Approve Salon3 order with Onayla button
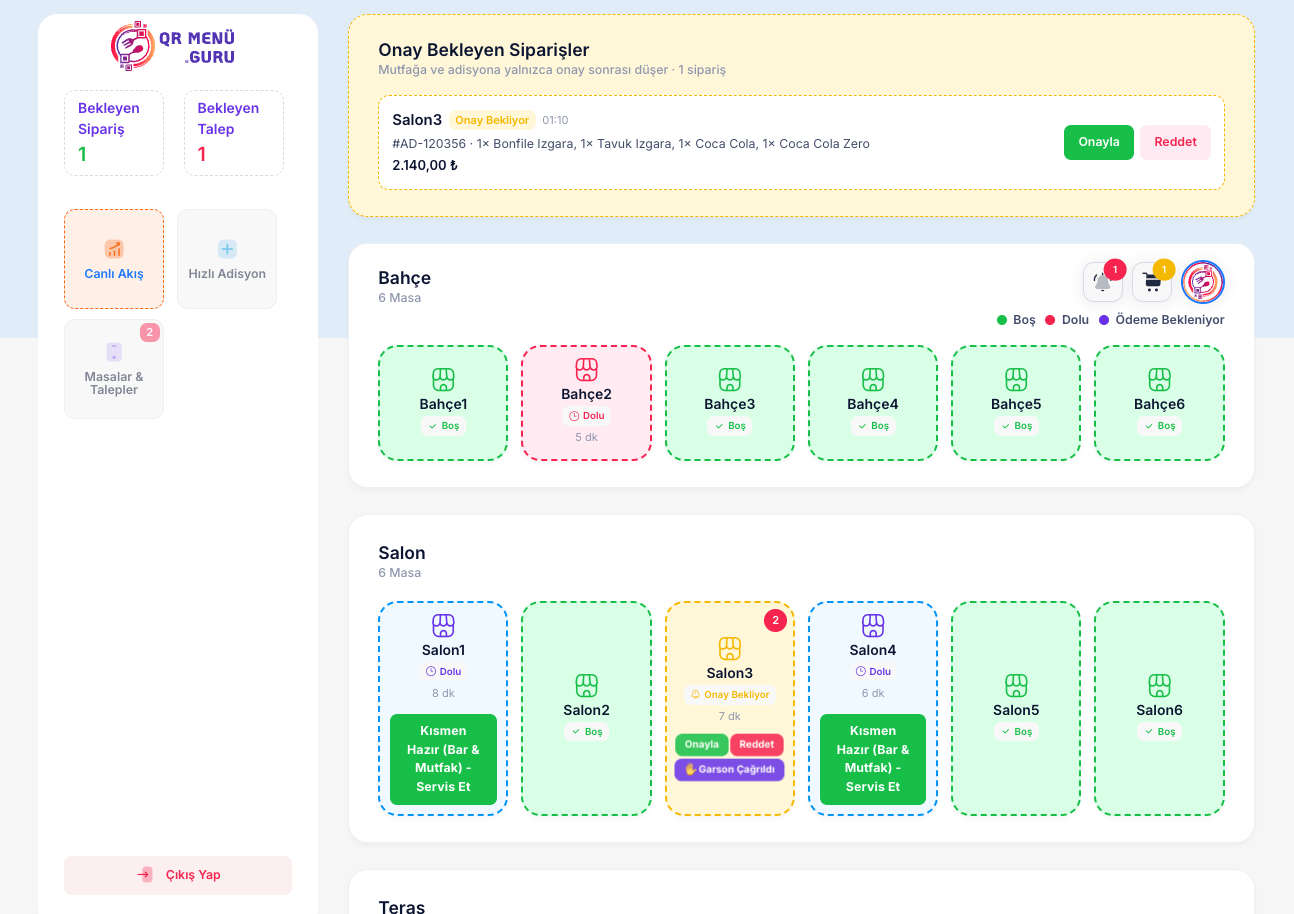This screenshot has width=1294, height=914. 1098,142
